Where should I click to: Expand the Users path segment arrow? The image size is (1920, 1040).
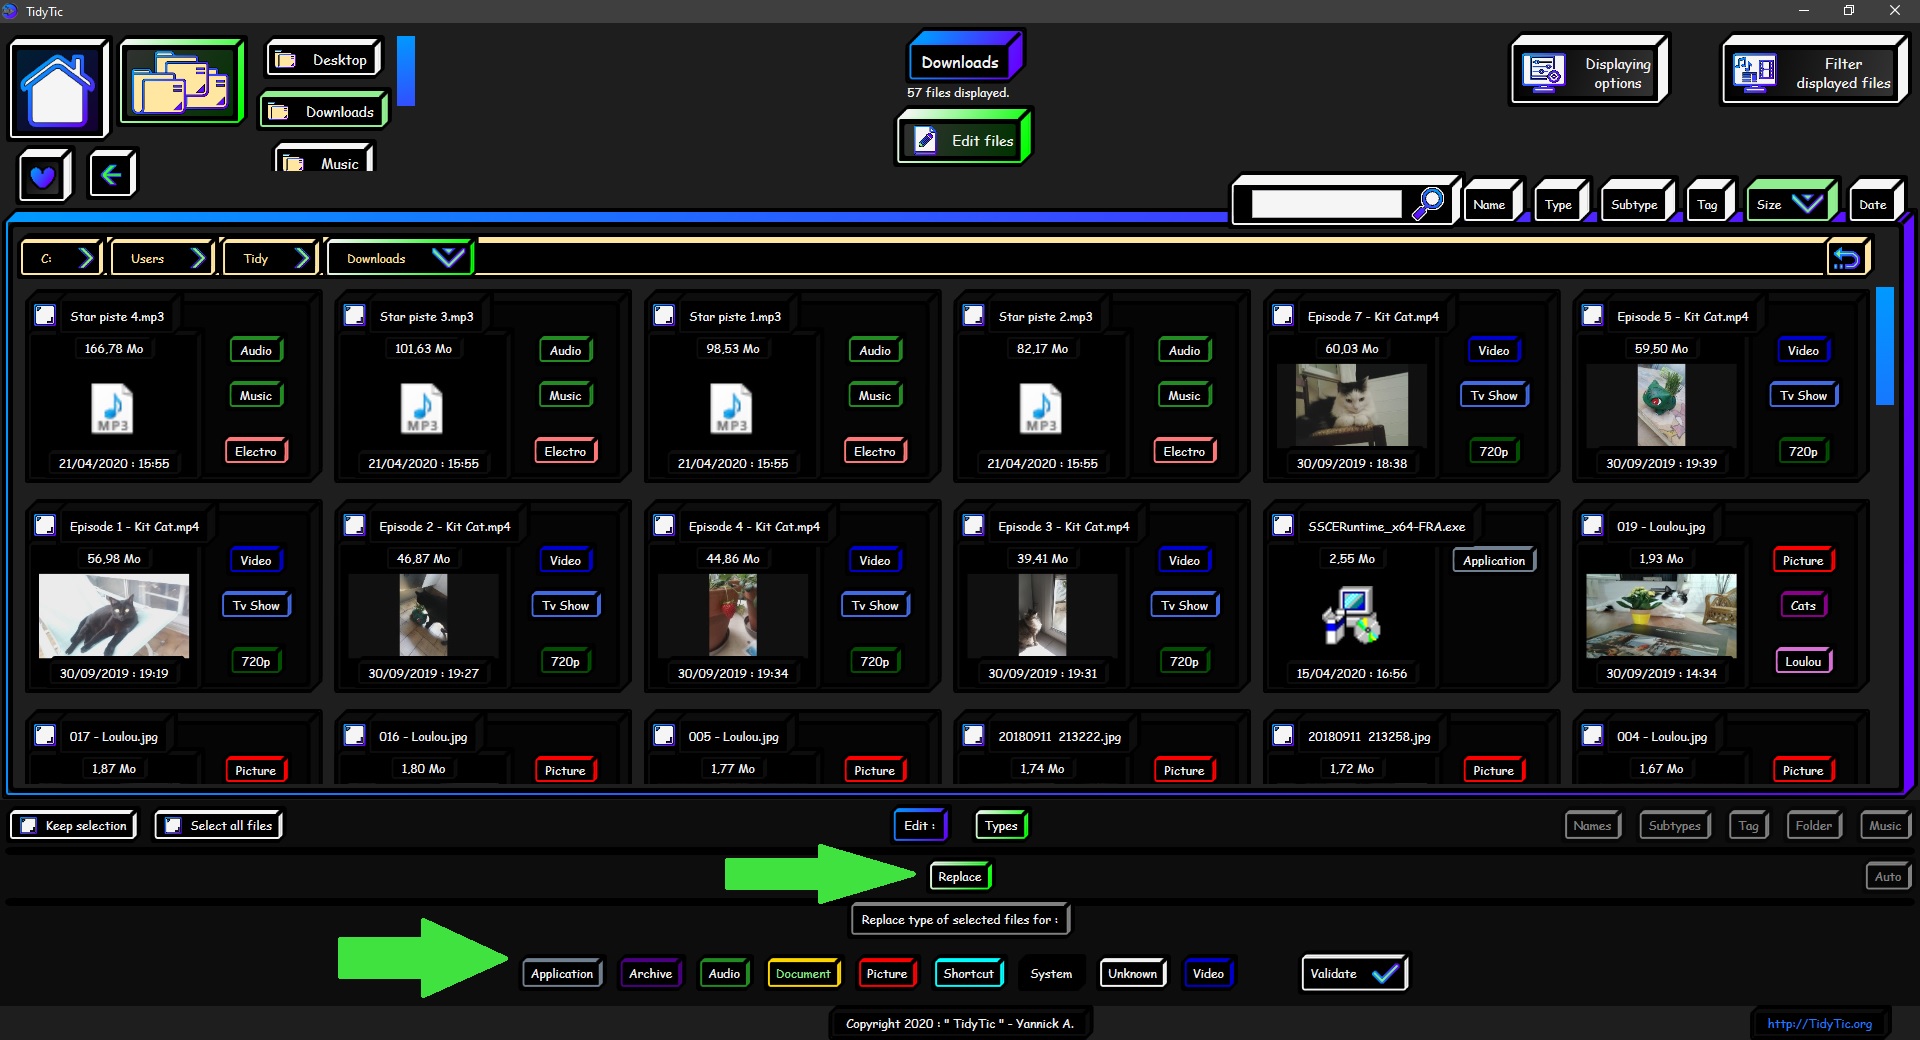point(198,259)
